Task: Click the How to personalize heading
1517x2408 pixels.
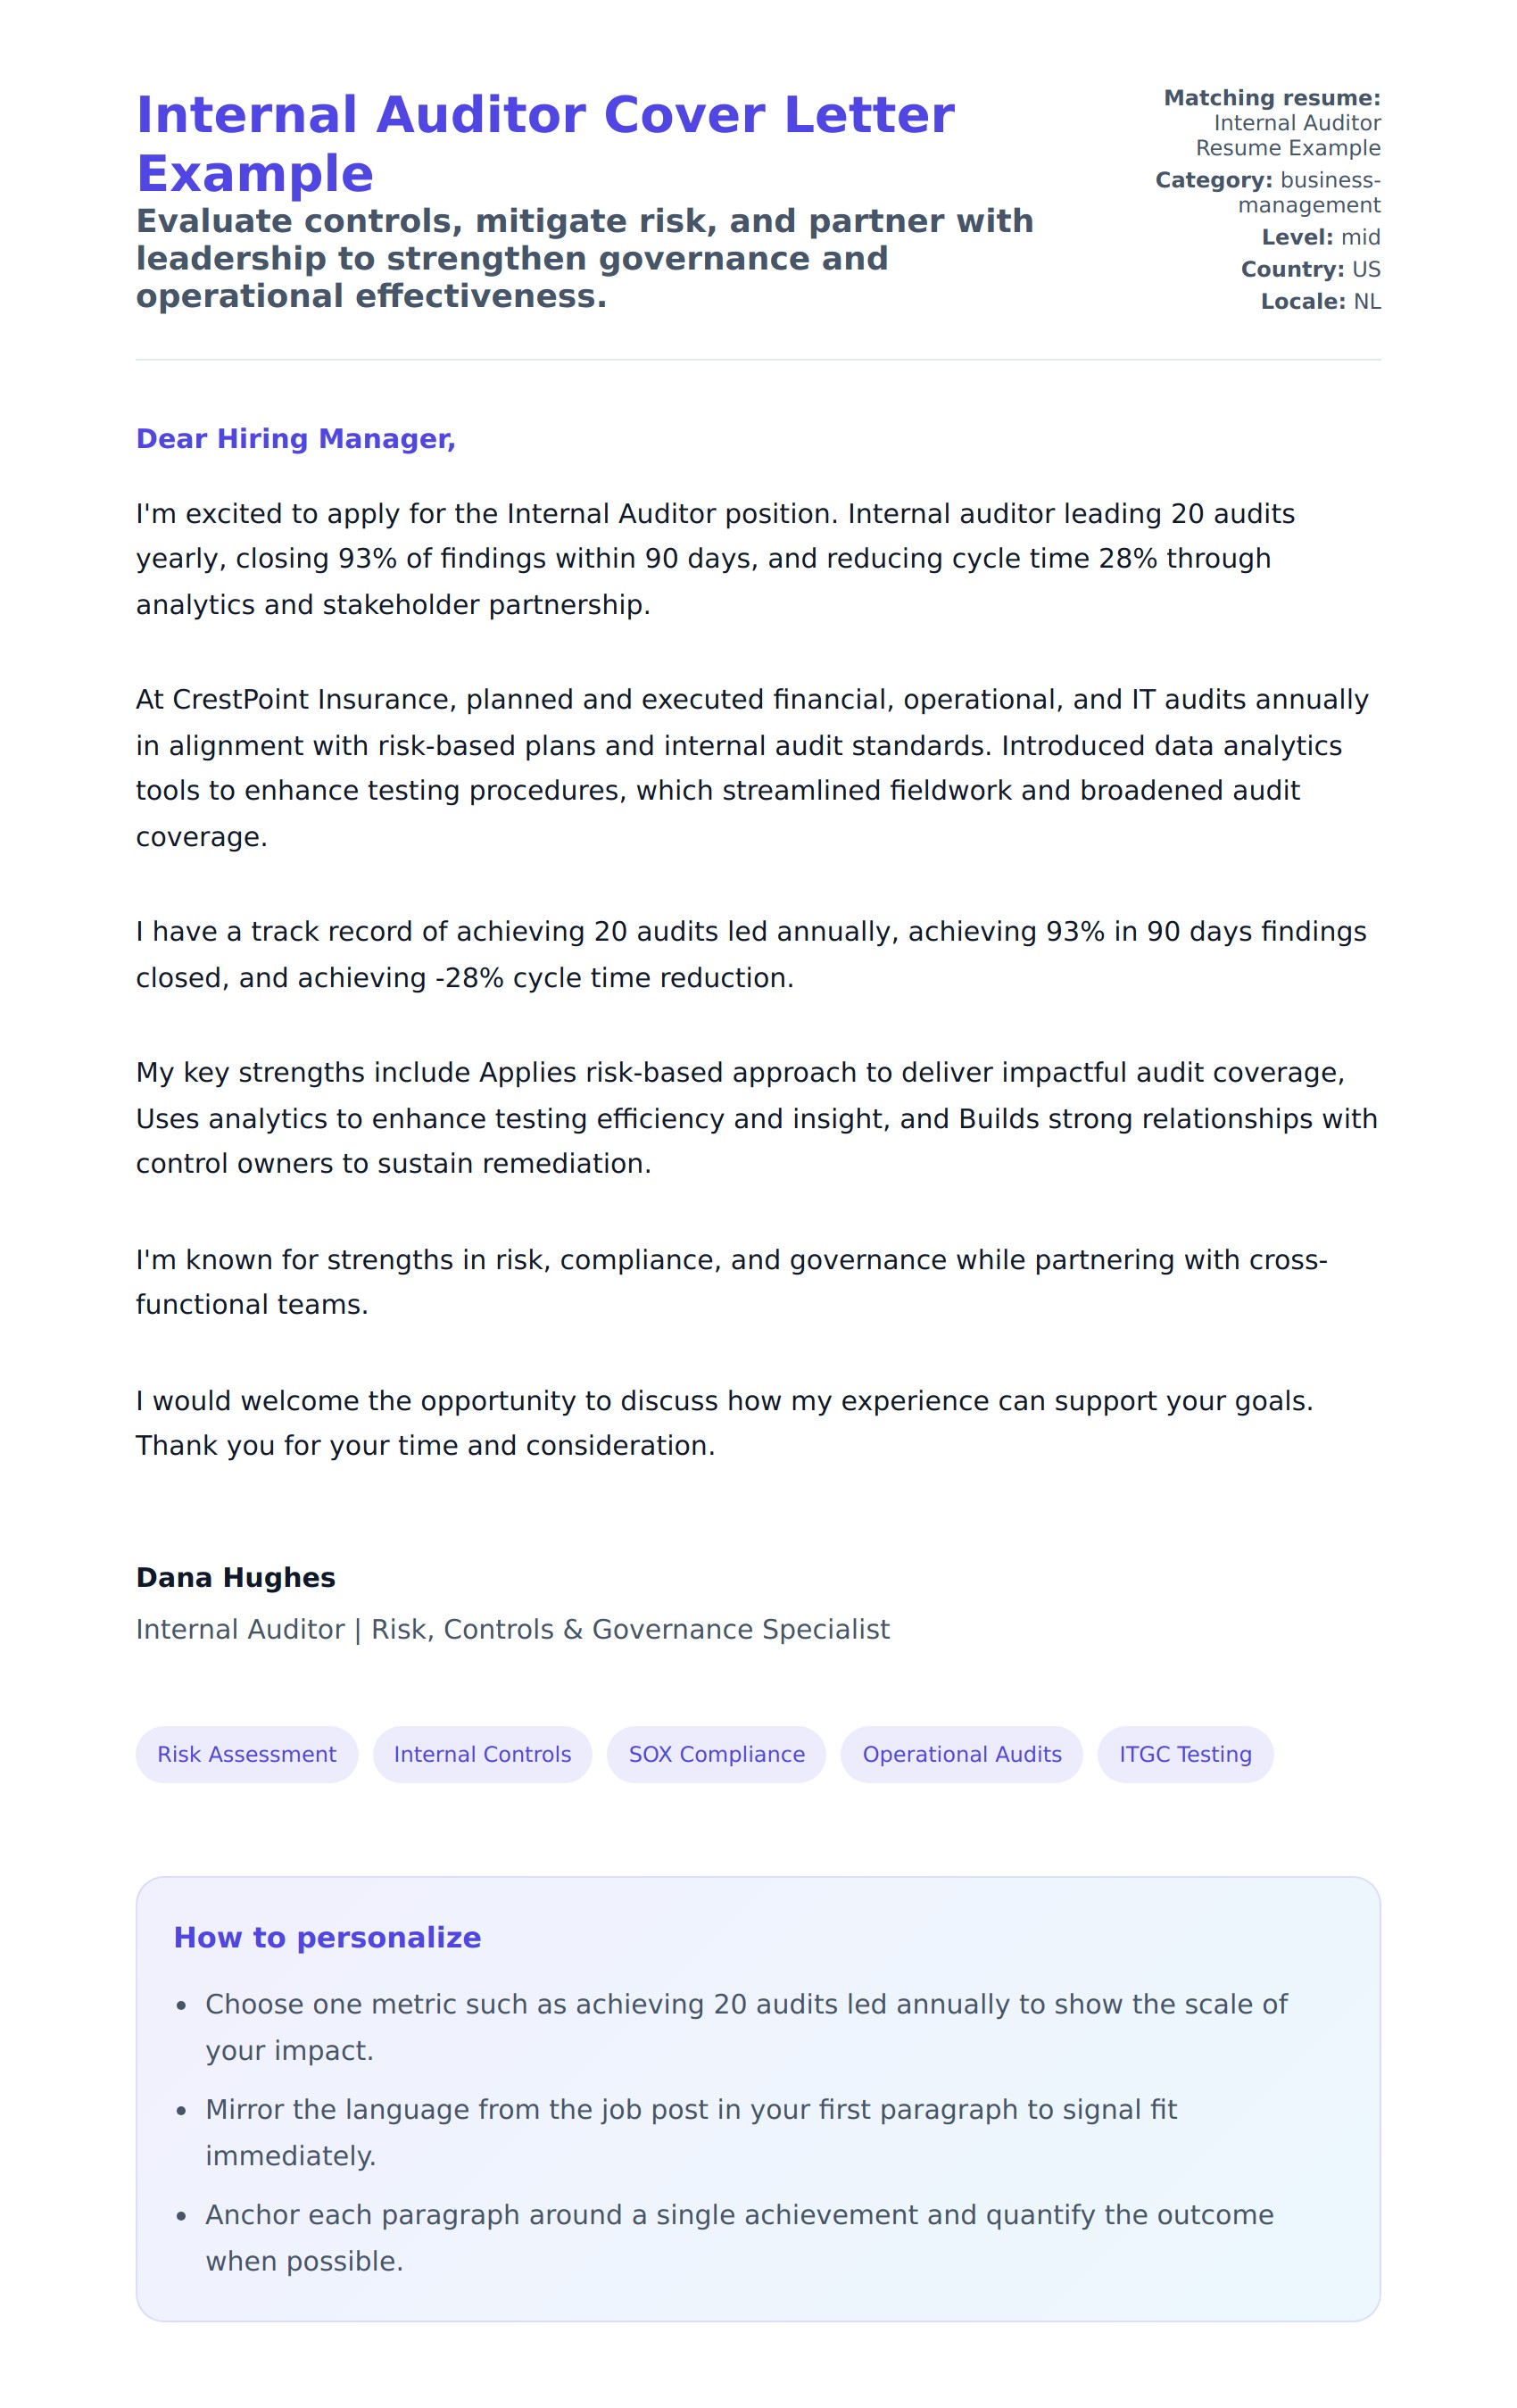Action: pyautogui.click(x=327, y=1937)
